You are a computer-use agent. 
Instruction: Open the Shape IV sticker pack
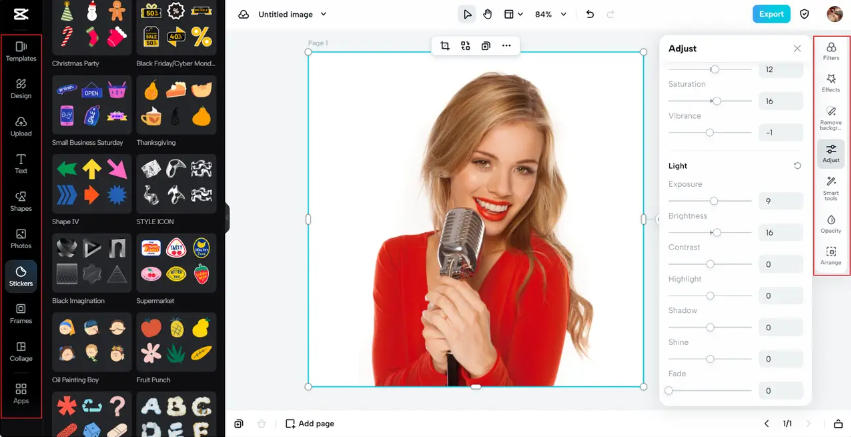click(x=92, y=184)
